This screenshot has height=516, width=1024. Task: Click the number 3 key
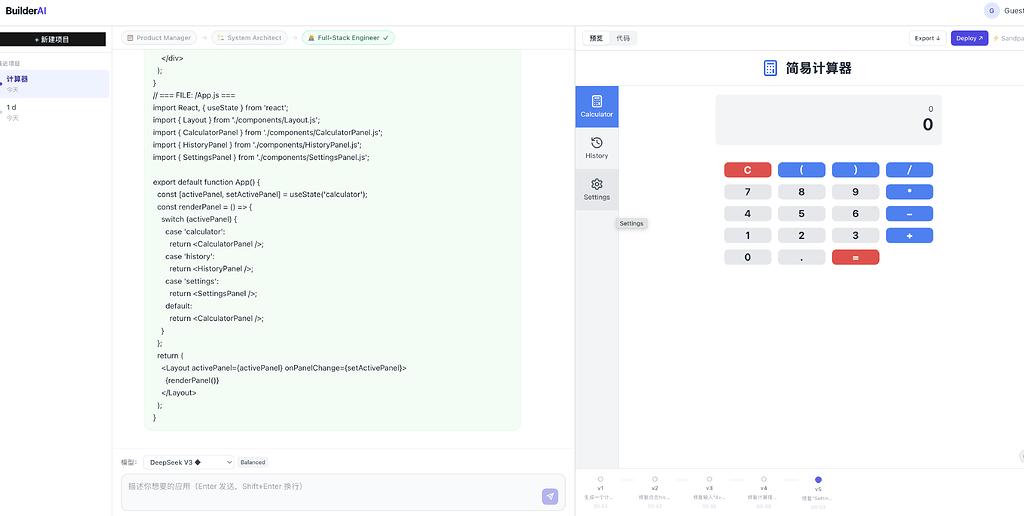tap(856, 235)
